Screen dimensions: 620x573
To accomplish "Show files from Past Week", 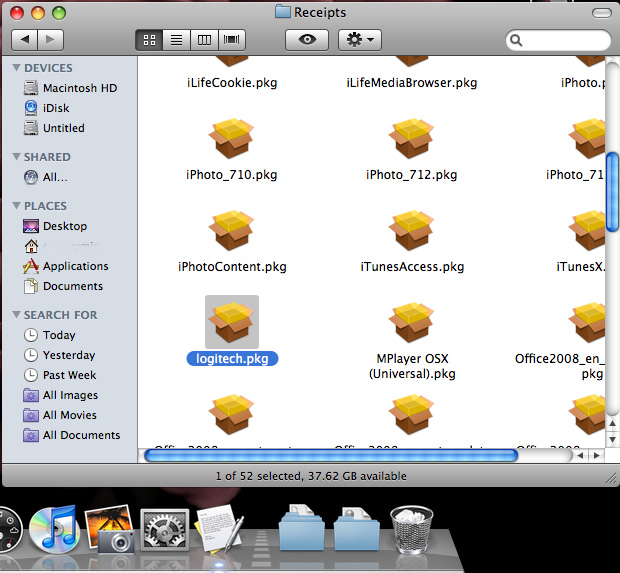I will coord(60,375).
